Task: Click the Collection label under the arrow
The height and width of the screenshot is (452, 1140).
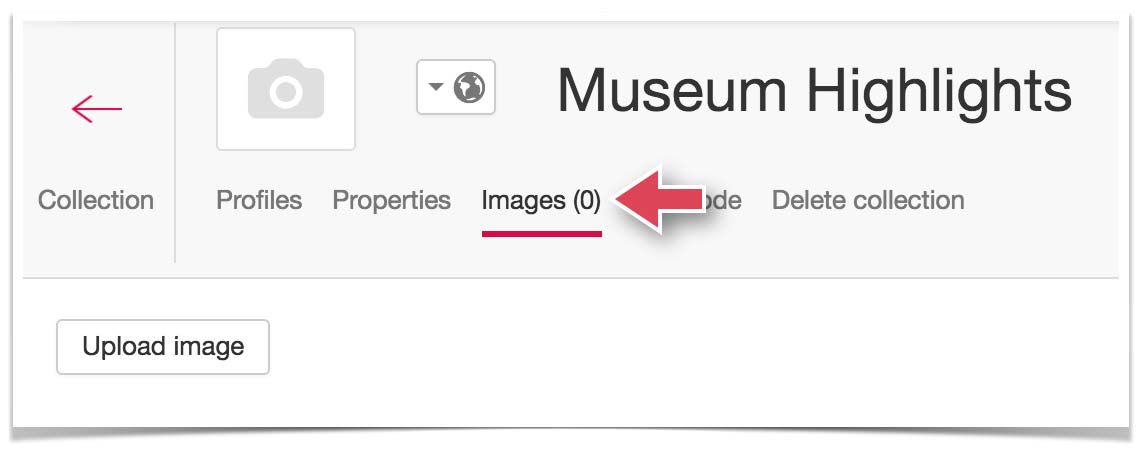Action: [x=96, y=200]
